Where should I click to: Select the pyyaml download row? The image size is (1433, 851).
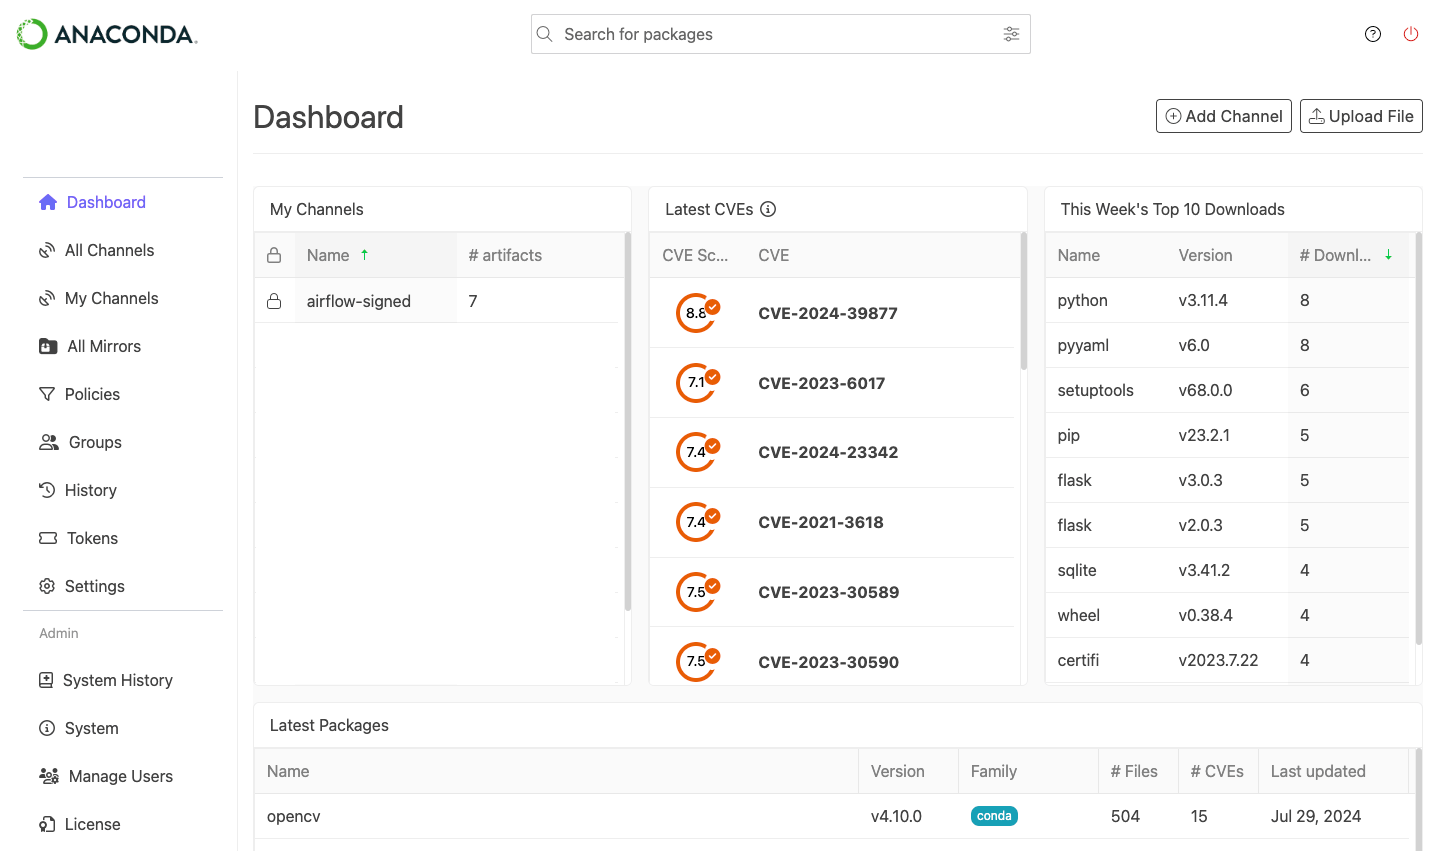point(1227,345)
